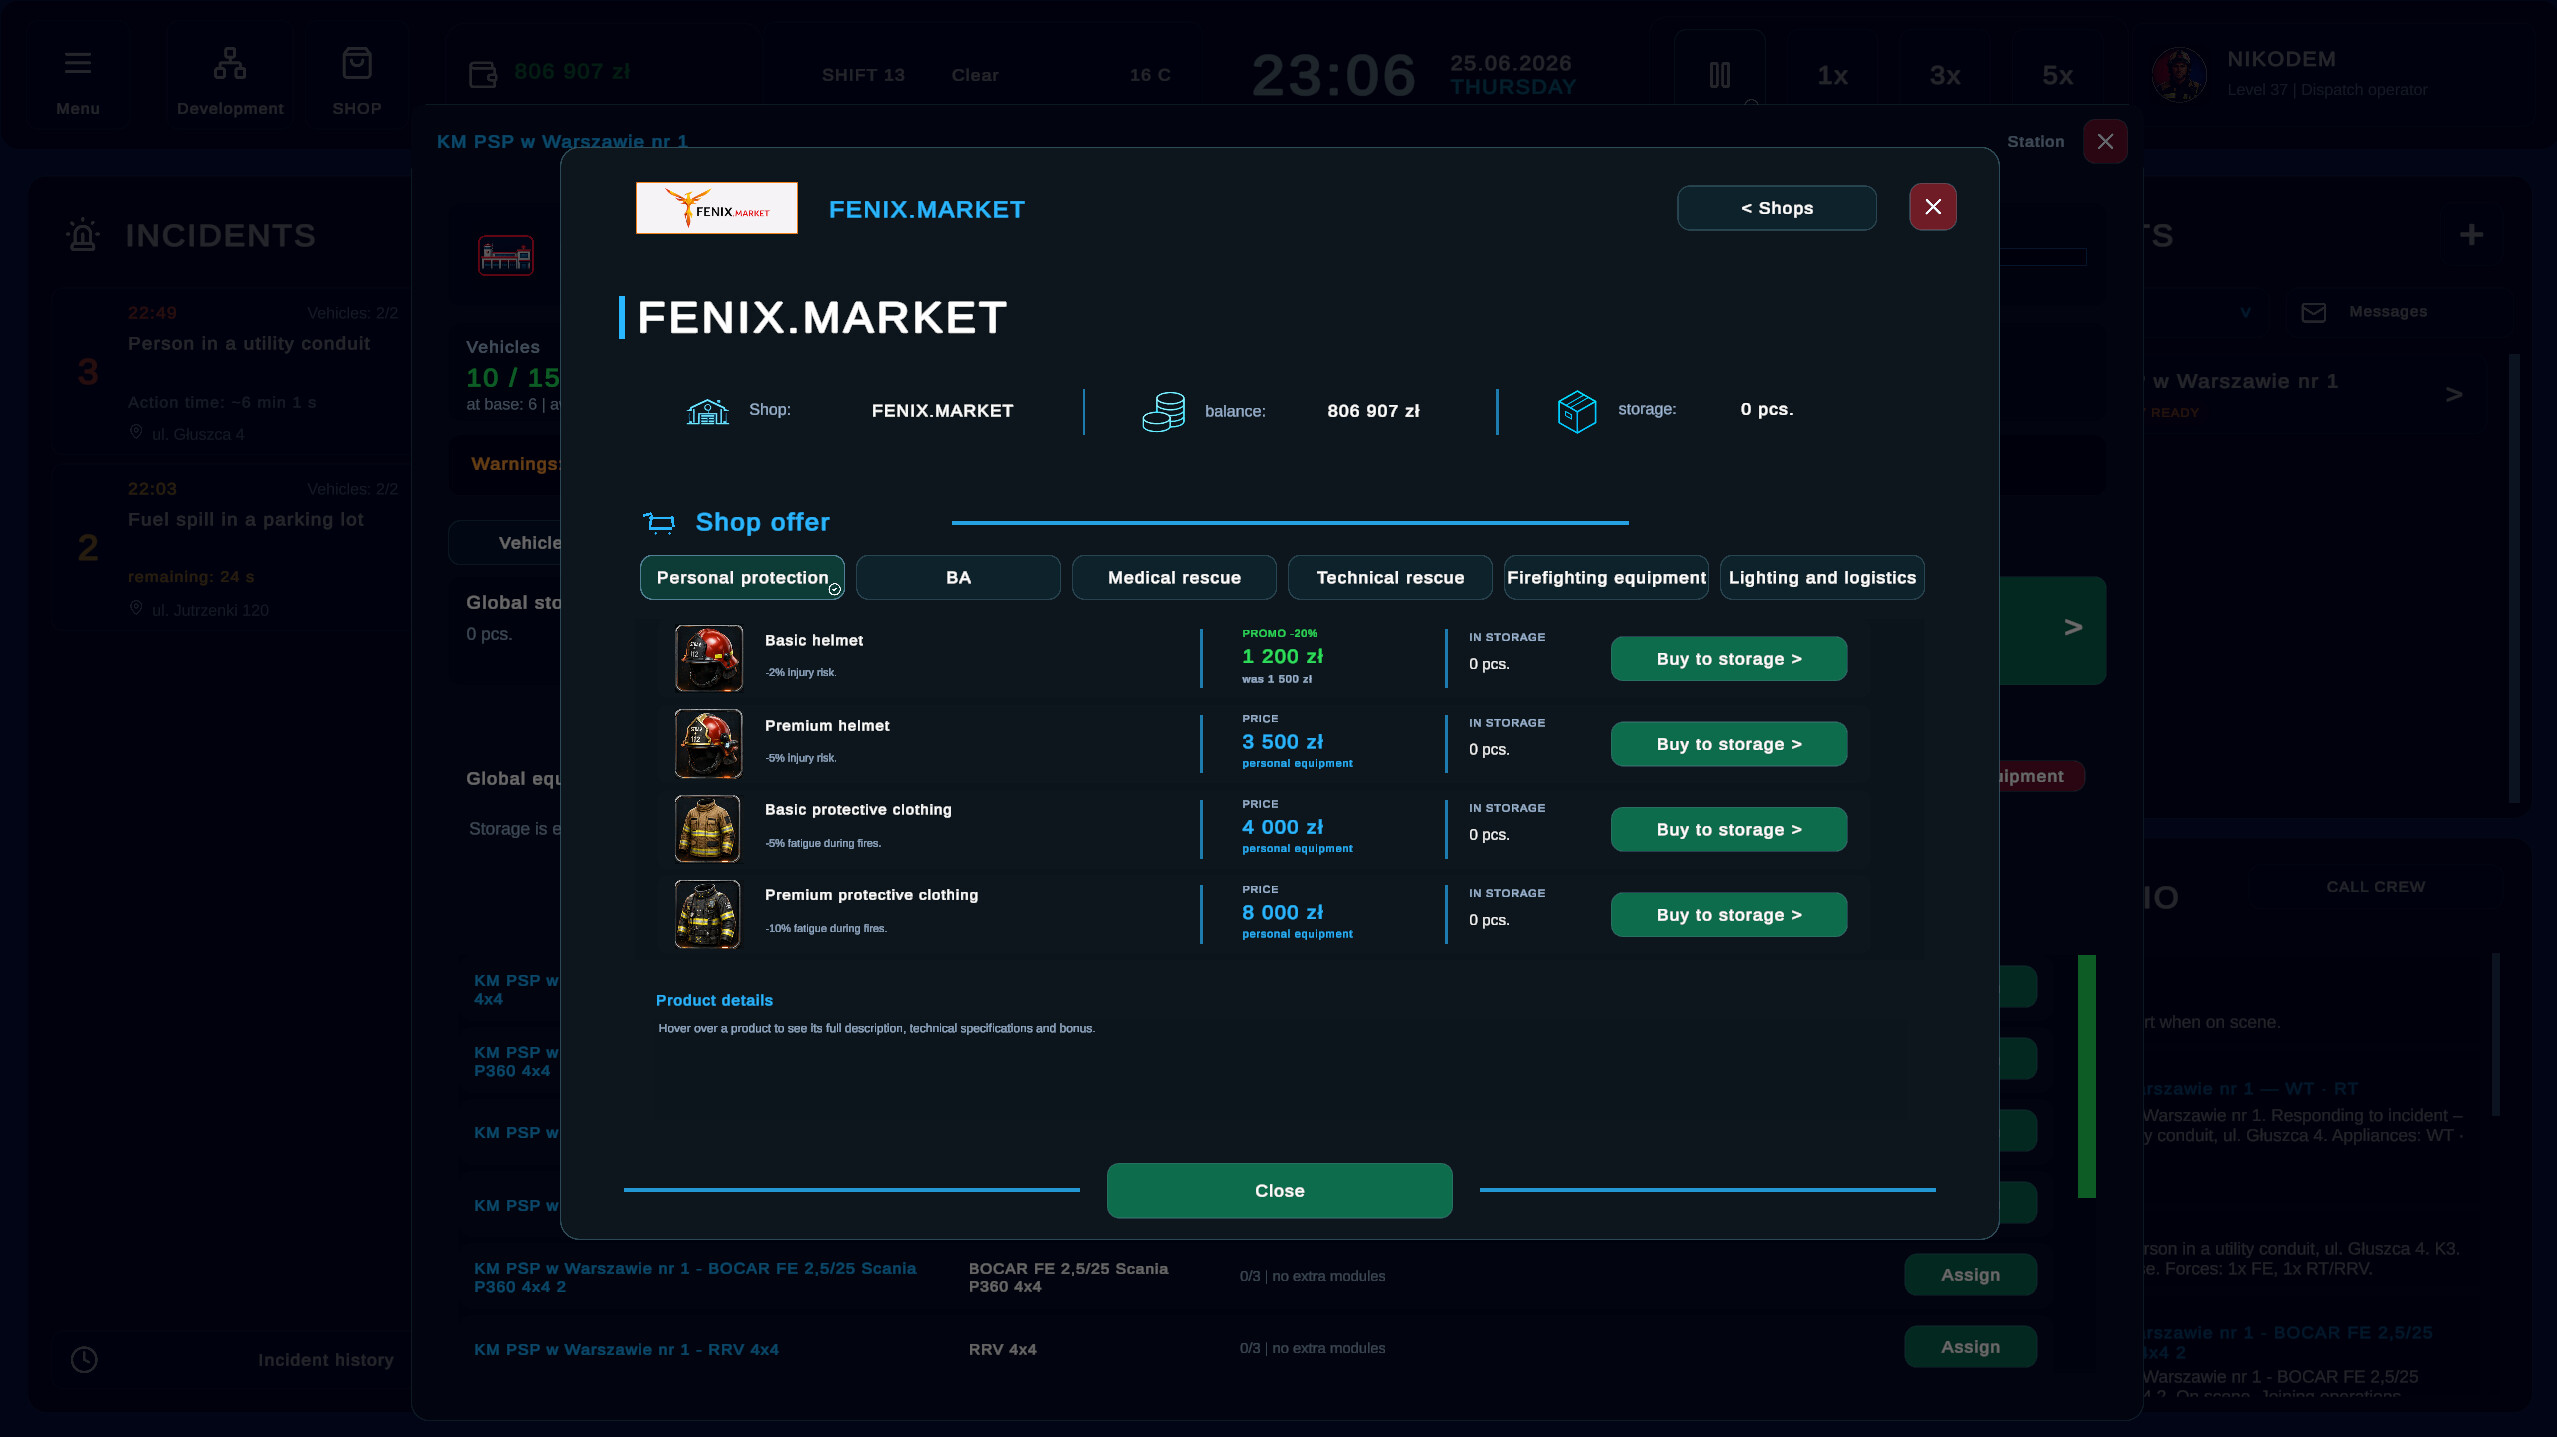Image resolution: width=2557 pixels, height=1437 pixels.
Task: Click Nikodem's profile avatar
Action: pos(2179,74)
